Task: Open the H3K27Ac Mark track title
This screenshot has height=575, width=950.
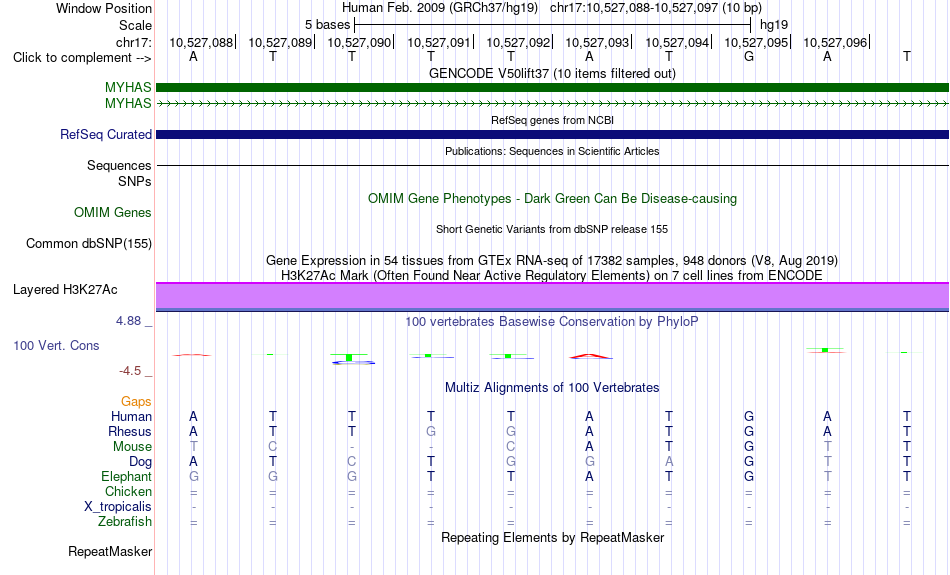Action: click(552, 276)
